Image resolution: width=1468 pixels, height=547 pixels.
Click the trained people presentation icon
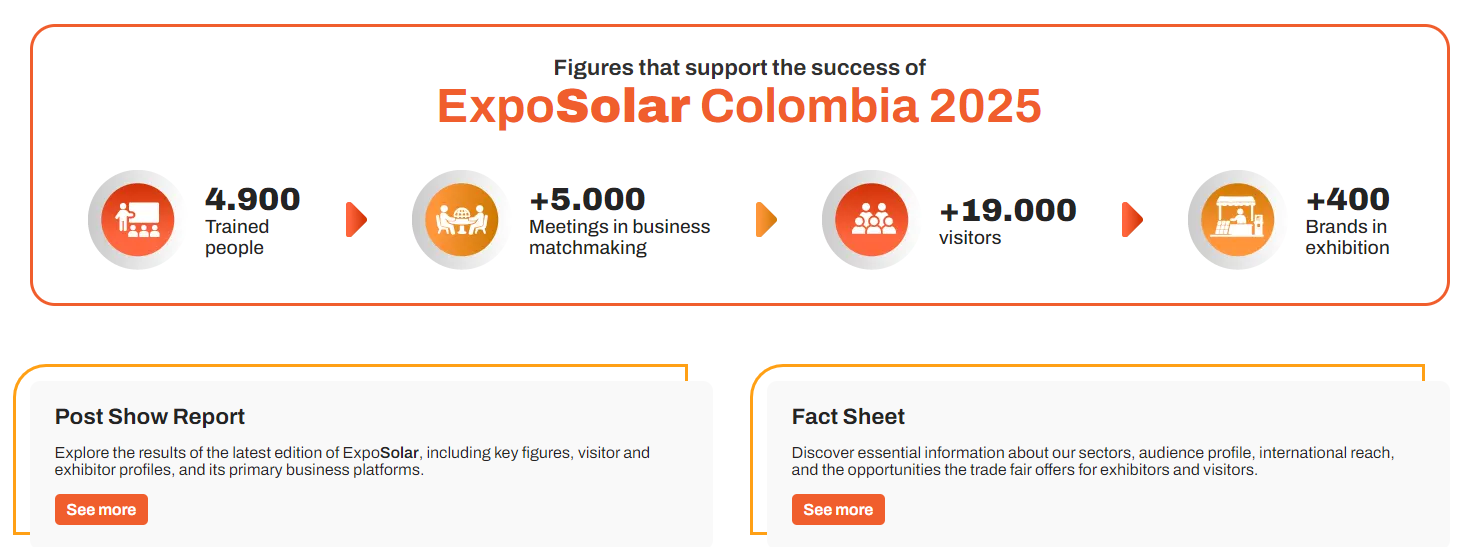pyautogui.click(x=137, y=219)
